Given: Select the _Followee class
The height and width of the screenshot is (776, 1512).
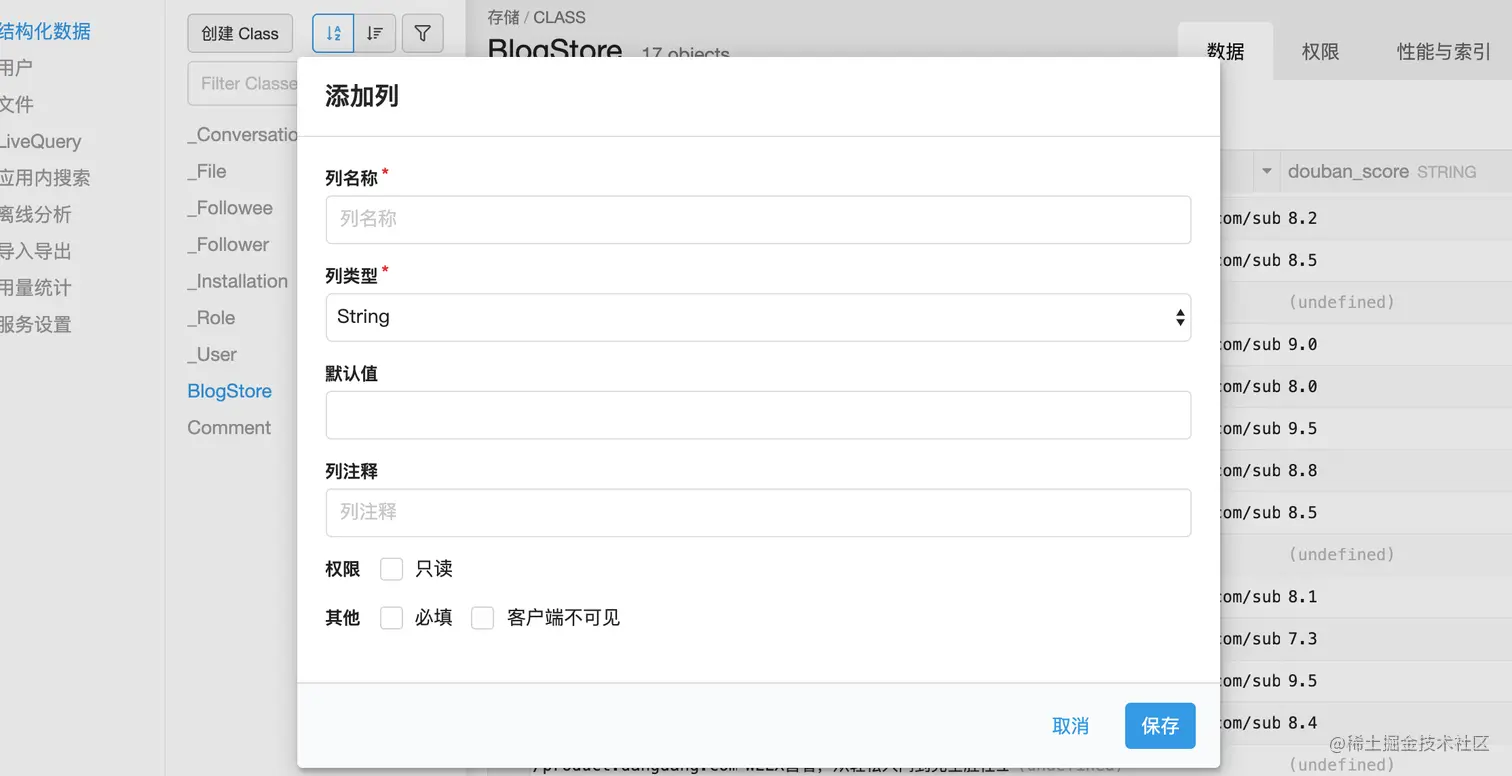Looking at the screenshot, I should [x=230, y=208].
